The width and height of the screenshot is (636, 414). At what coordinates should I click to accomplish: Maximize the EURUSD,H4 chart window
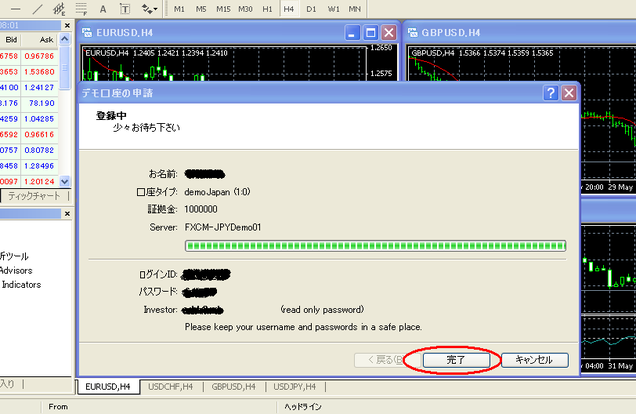(370, 33)
